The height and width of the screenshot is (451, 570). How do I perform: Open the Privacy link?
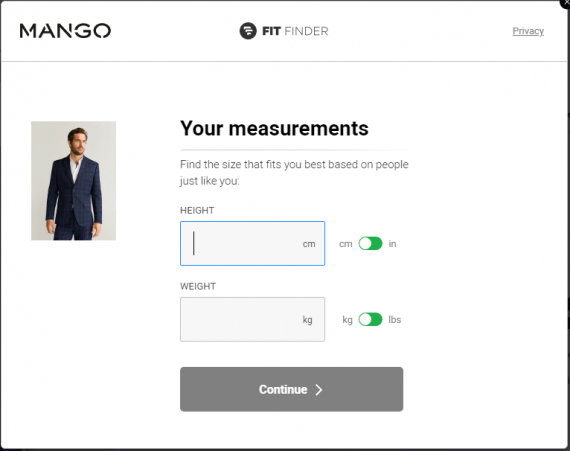[528, 31]
